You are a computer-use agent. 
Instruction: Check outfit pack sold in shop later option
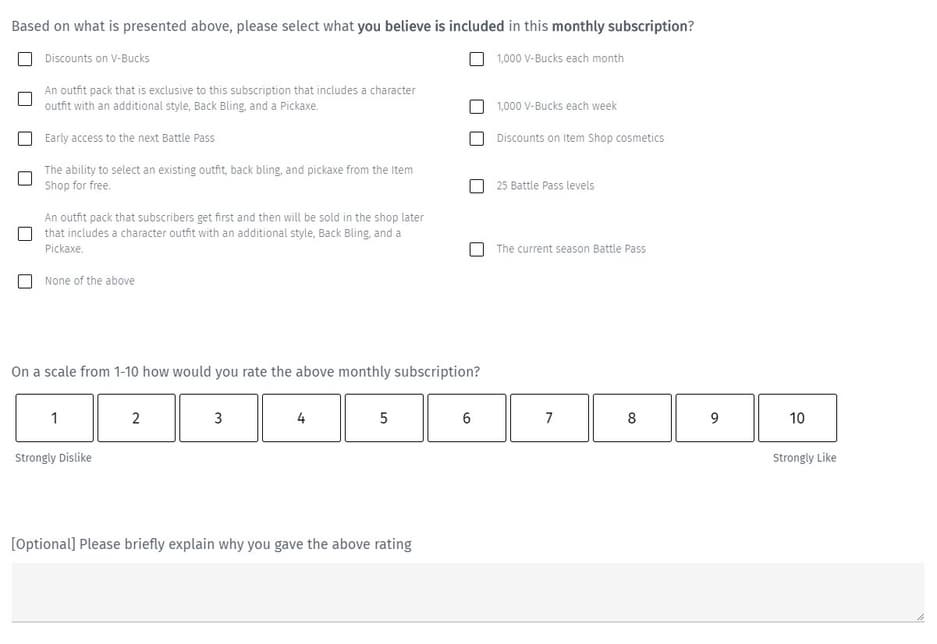[x=24, y=234]
